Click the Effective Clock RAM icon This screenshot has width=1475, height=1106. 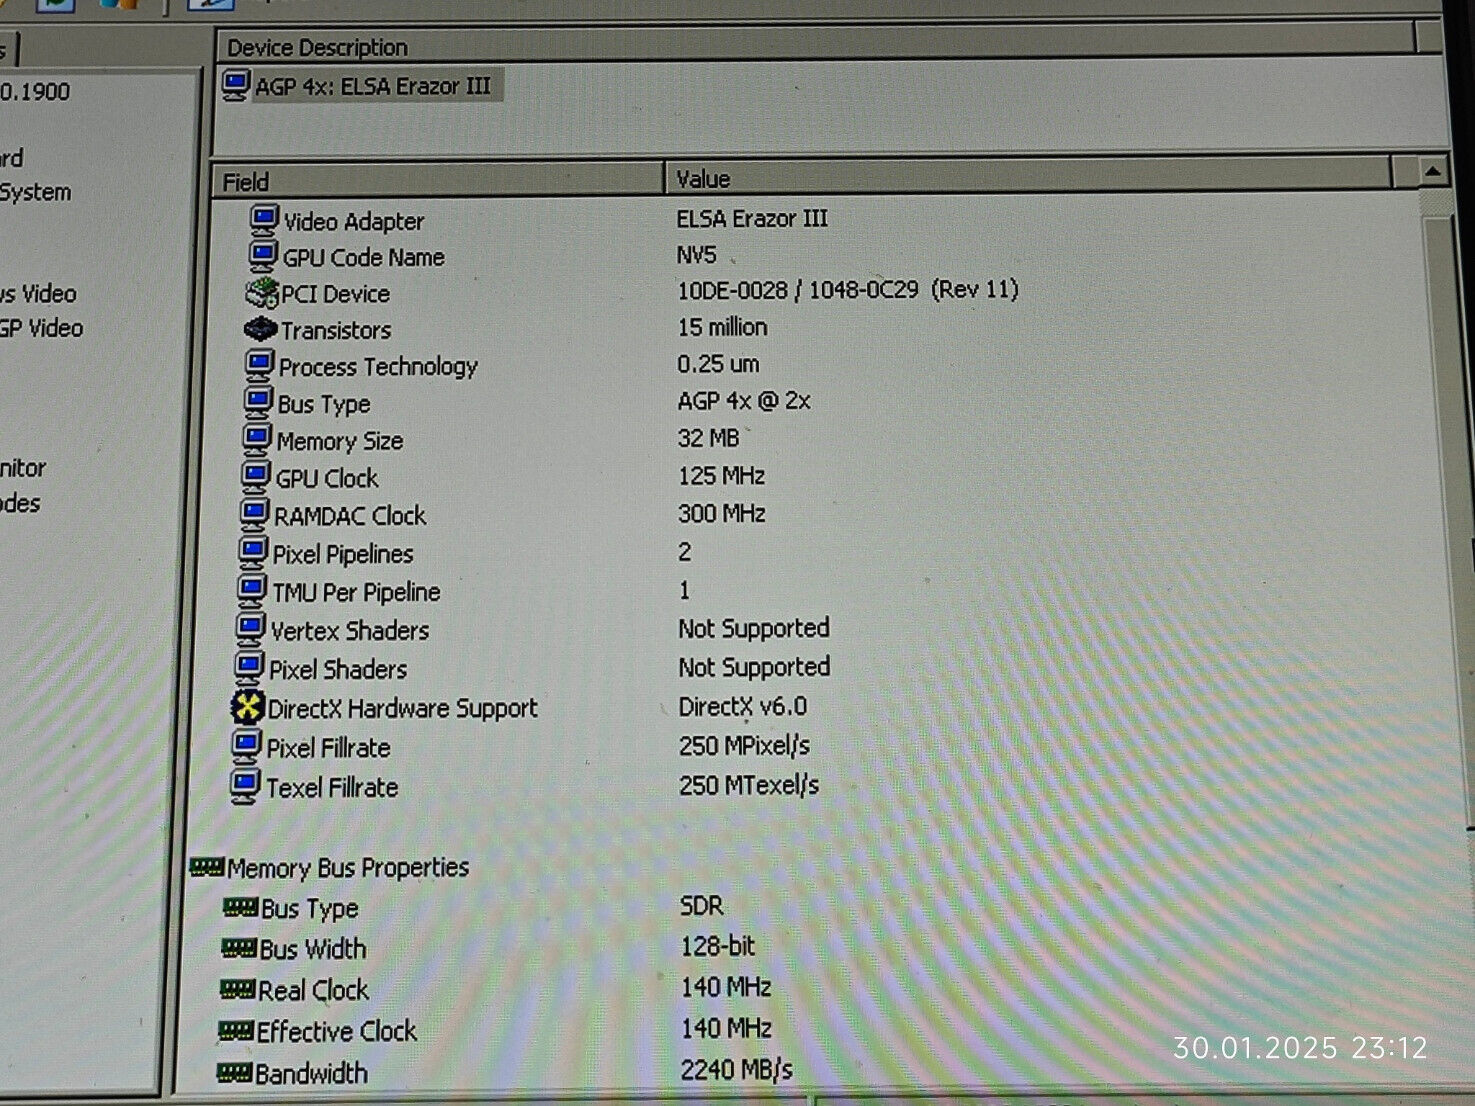pos(236,1030)
